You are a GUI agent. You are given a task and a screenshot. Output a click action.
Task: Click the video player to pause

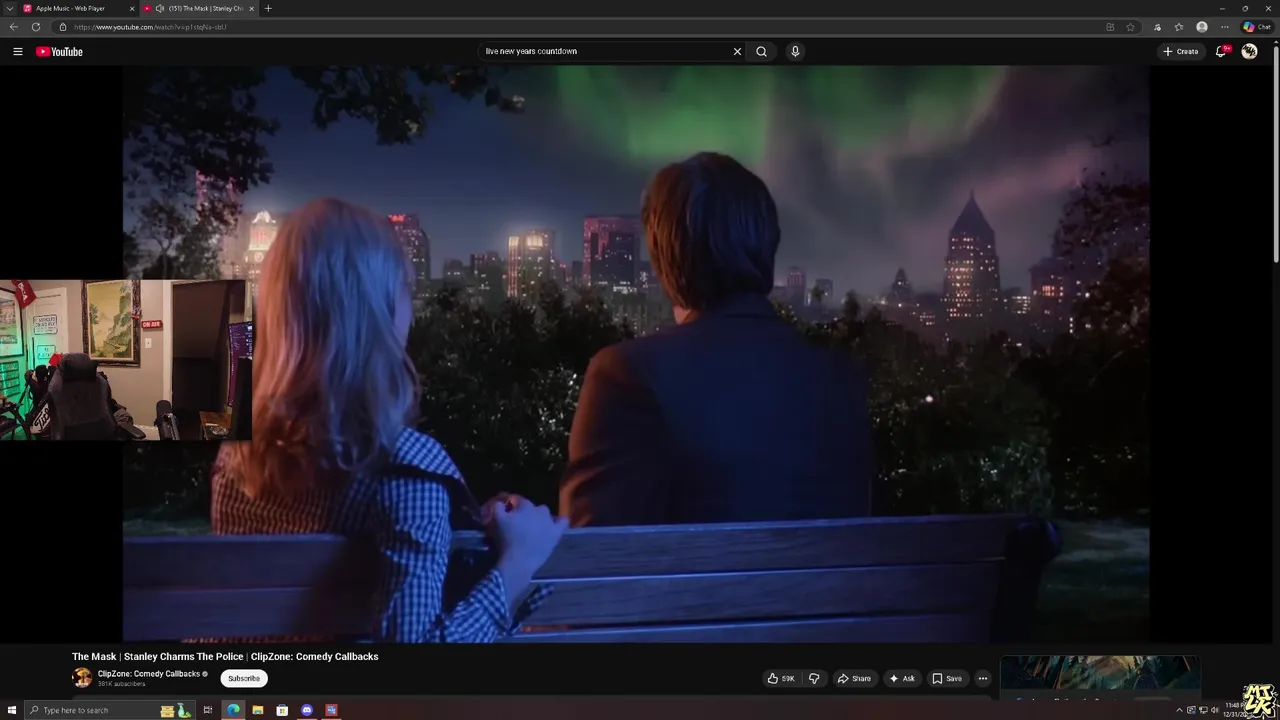[636, 354]
